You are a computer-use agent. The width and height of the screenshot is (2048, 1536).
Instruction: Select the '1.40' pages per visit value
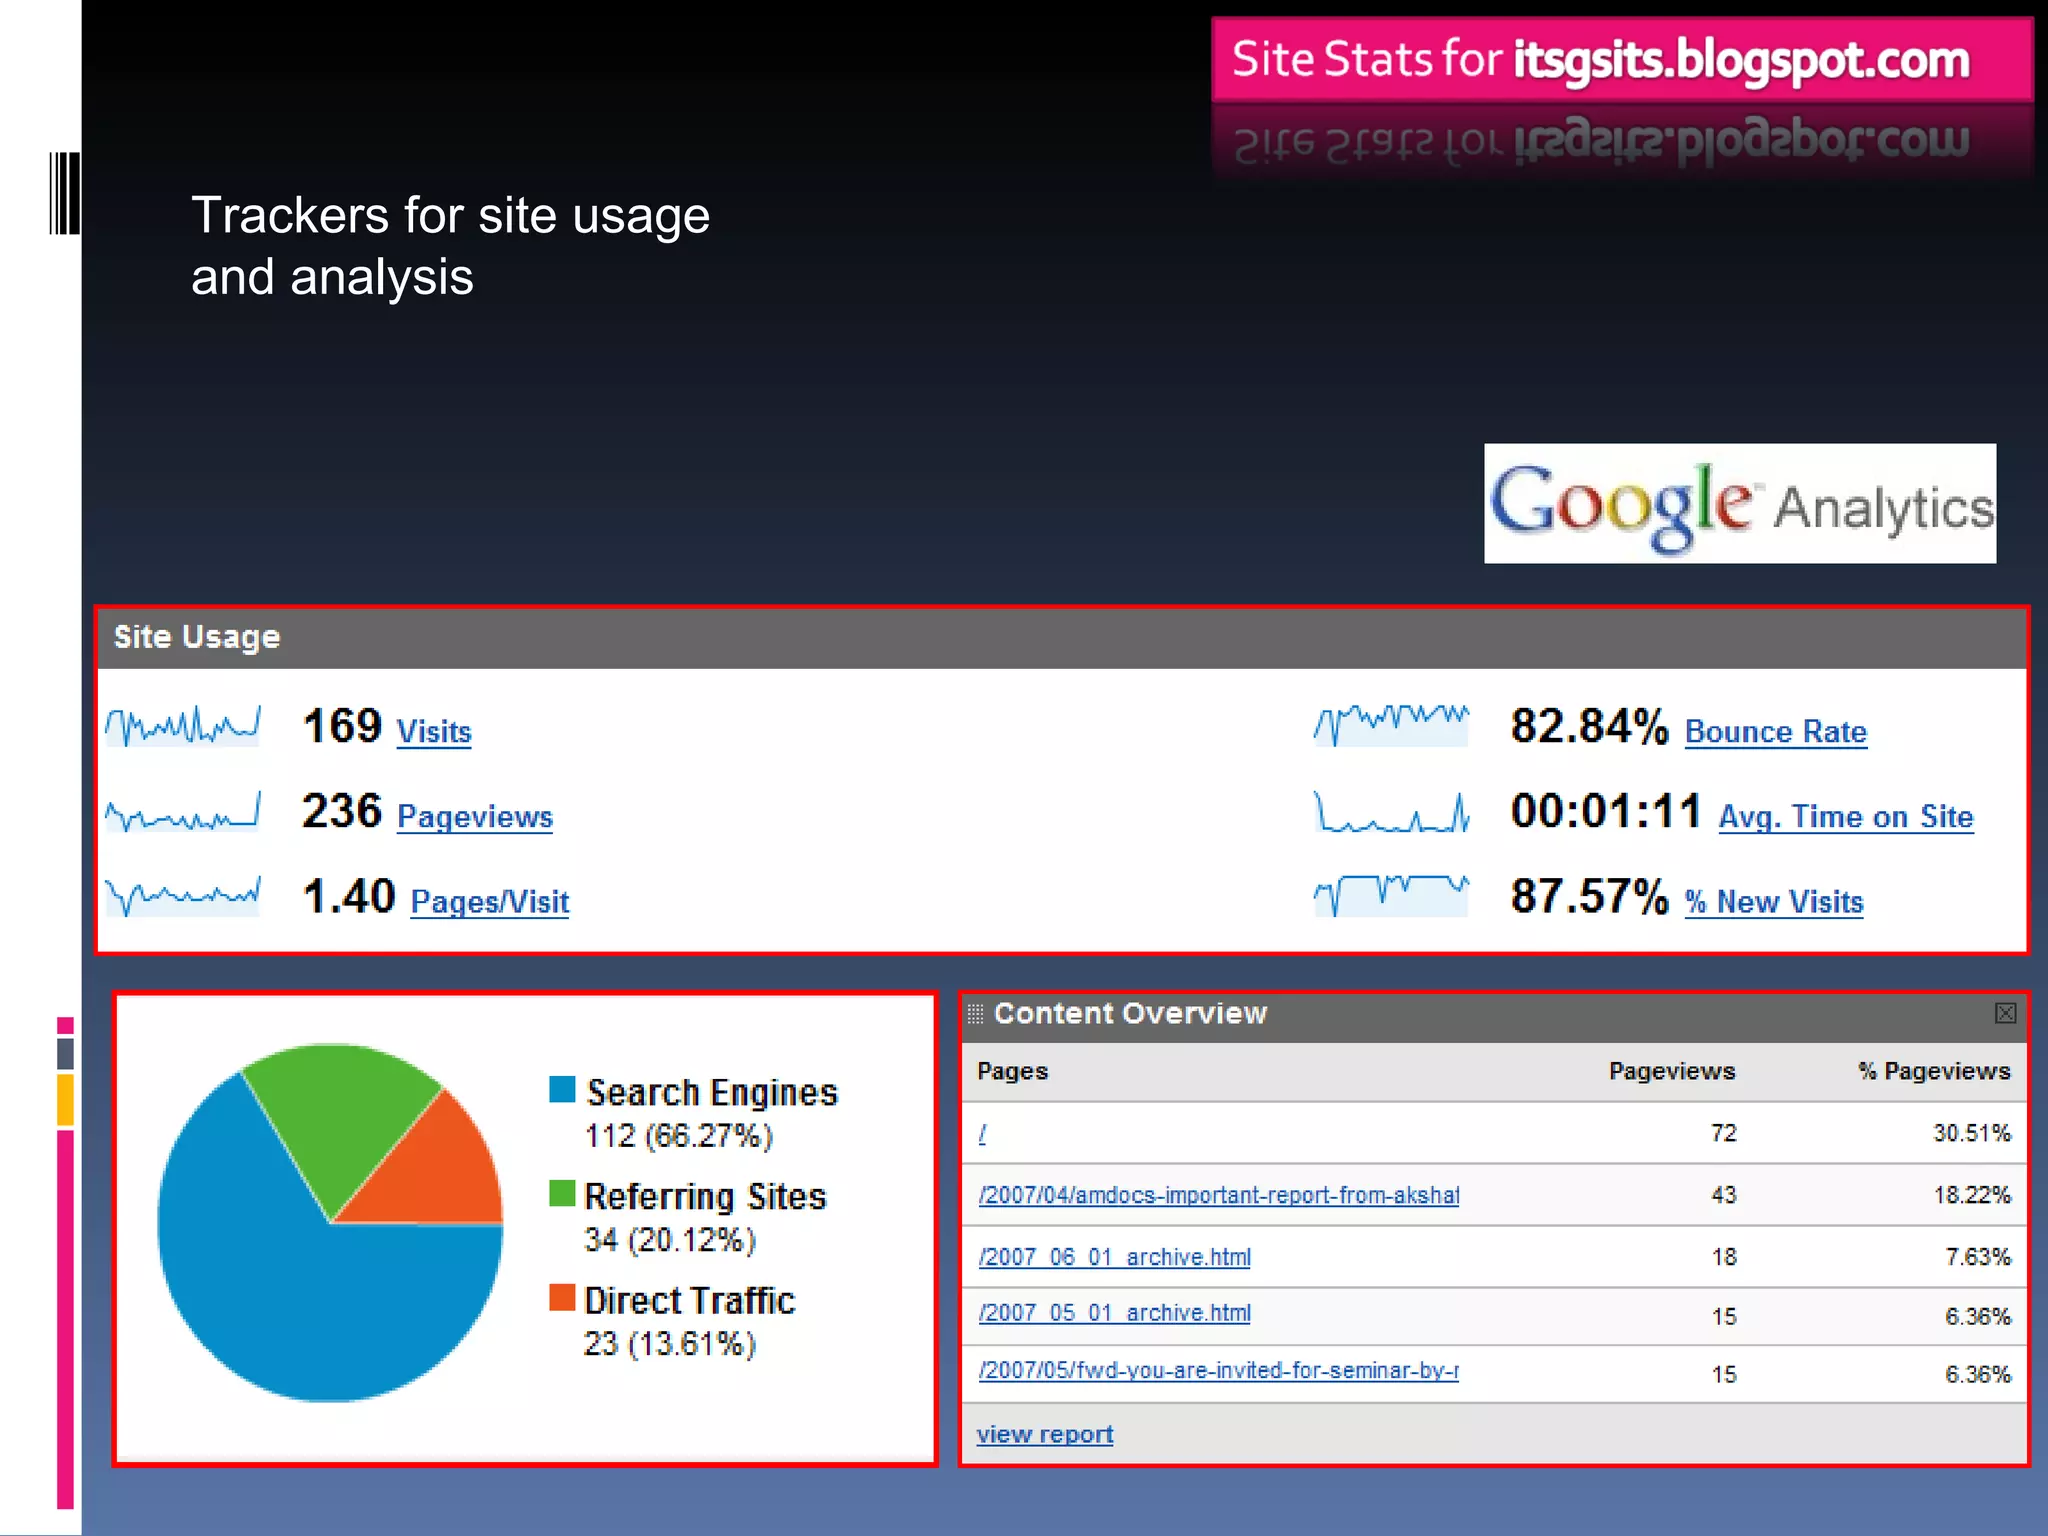coord(349,896)
